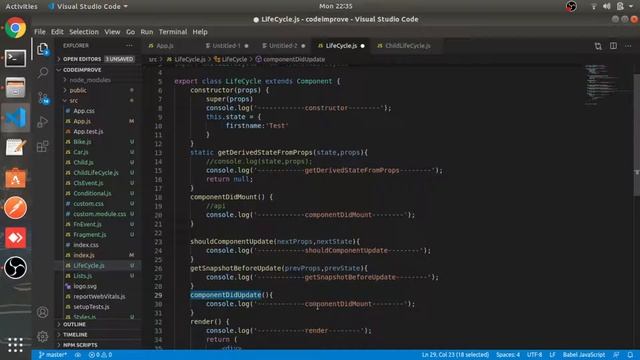Open notifications bell in status bar
This screenshot has height=360, width=640.
click(630, 355)
